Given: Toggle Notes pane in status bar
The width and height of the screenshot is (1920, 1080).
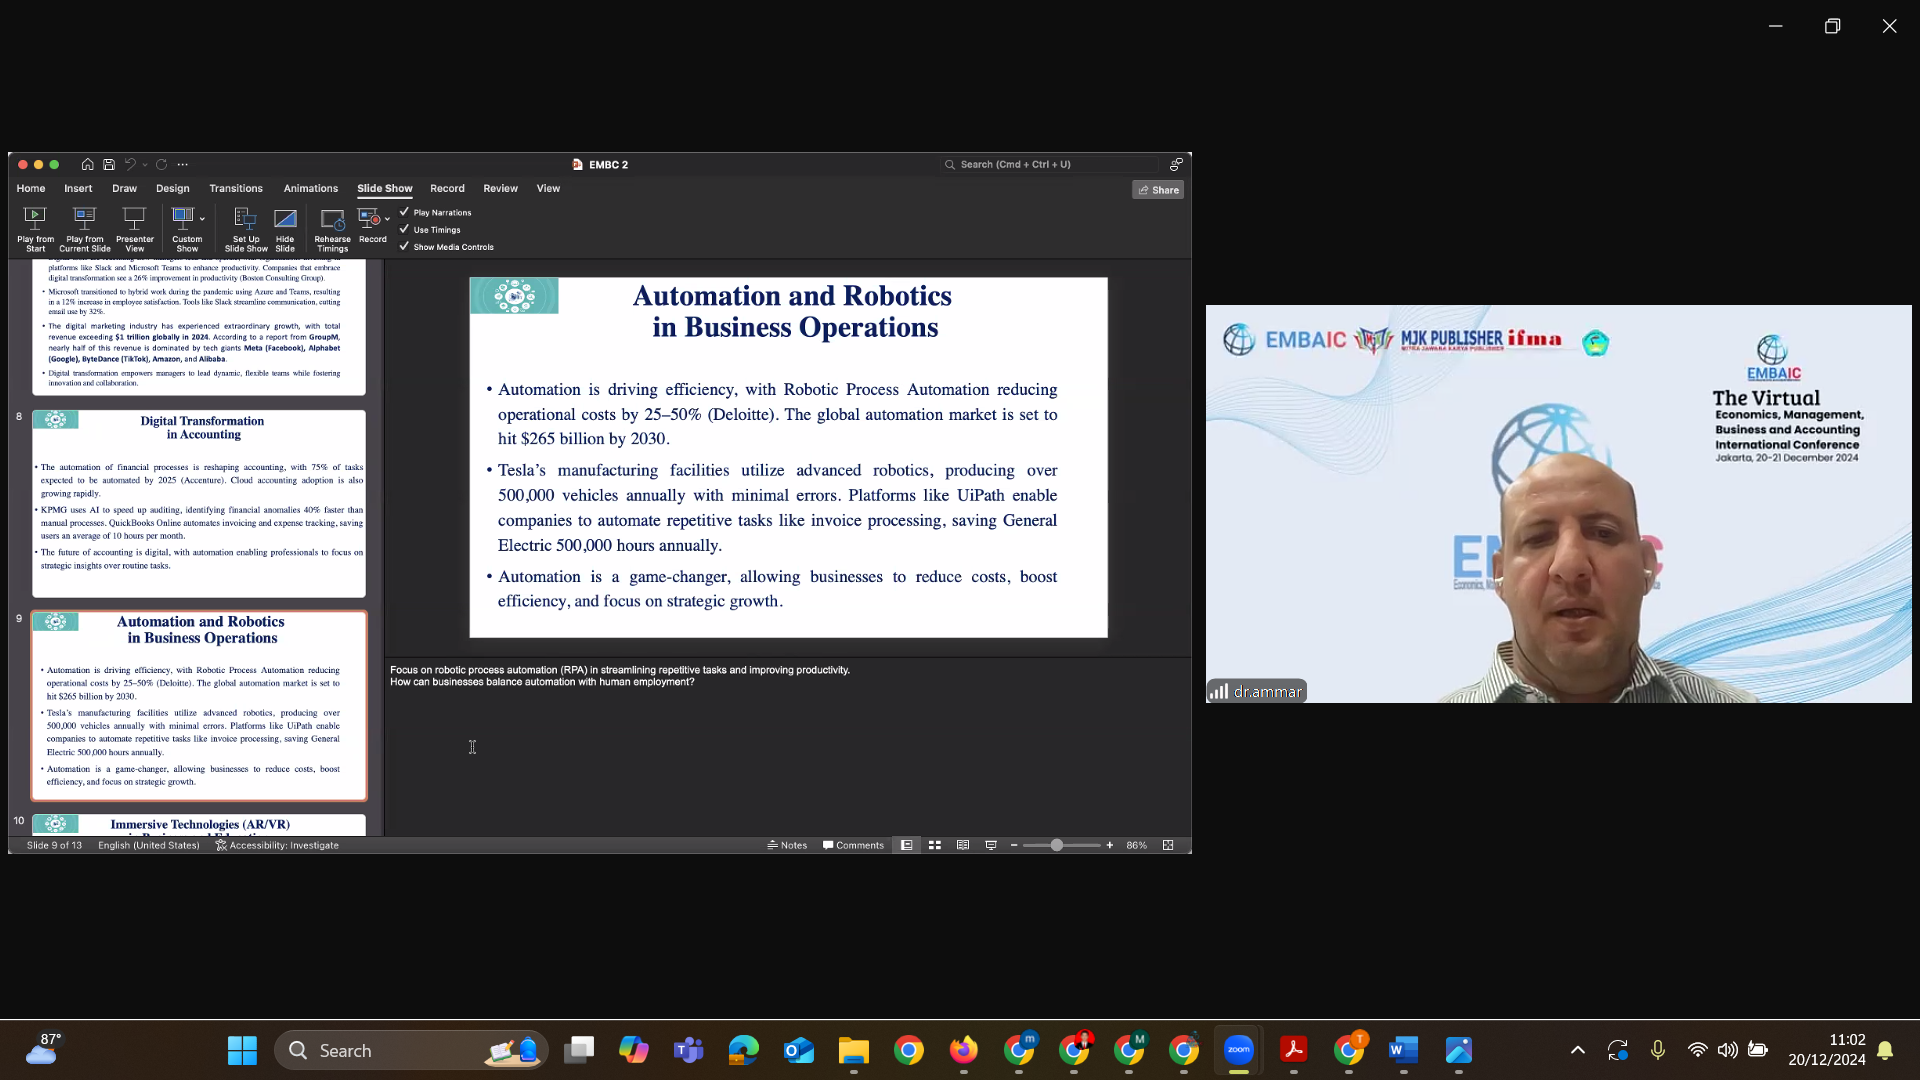Looking at the screenshot, I should point(787,845).
